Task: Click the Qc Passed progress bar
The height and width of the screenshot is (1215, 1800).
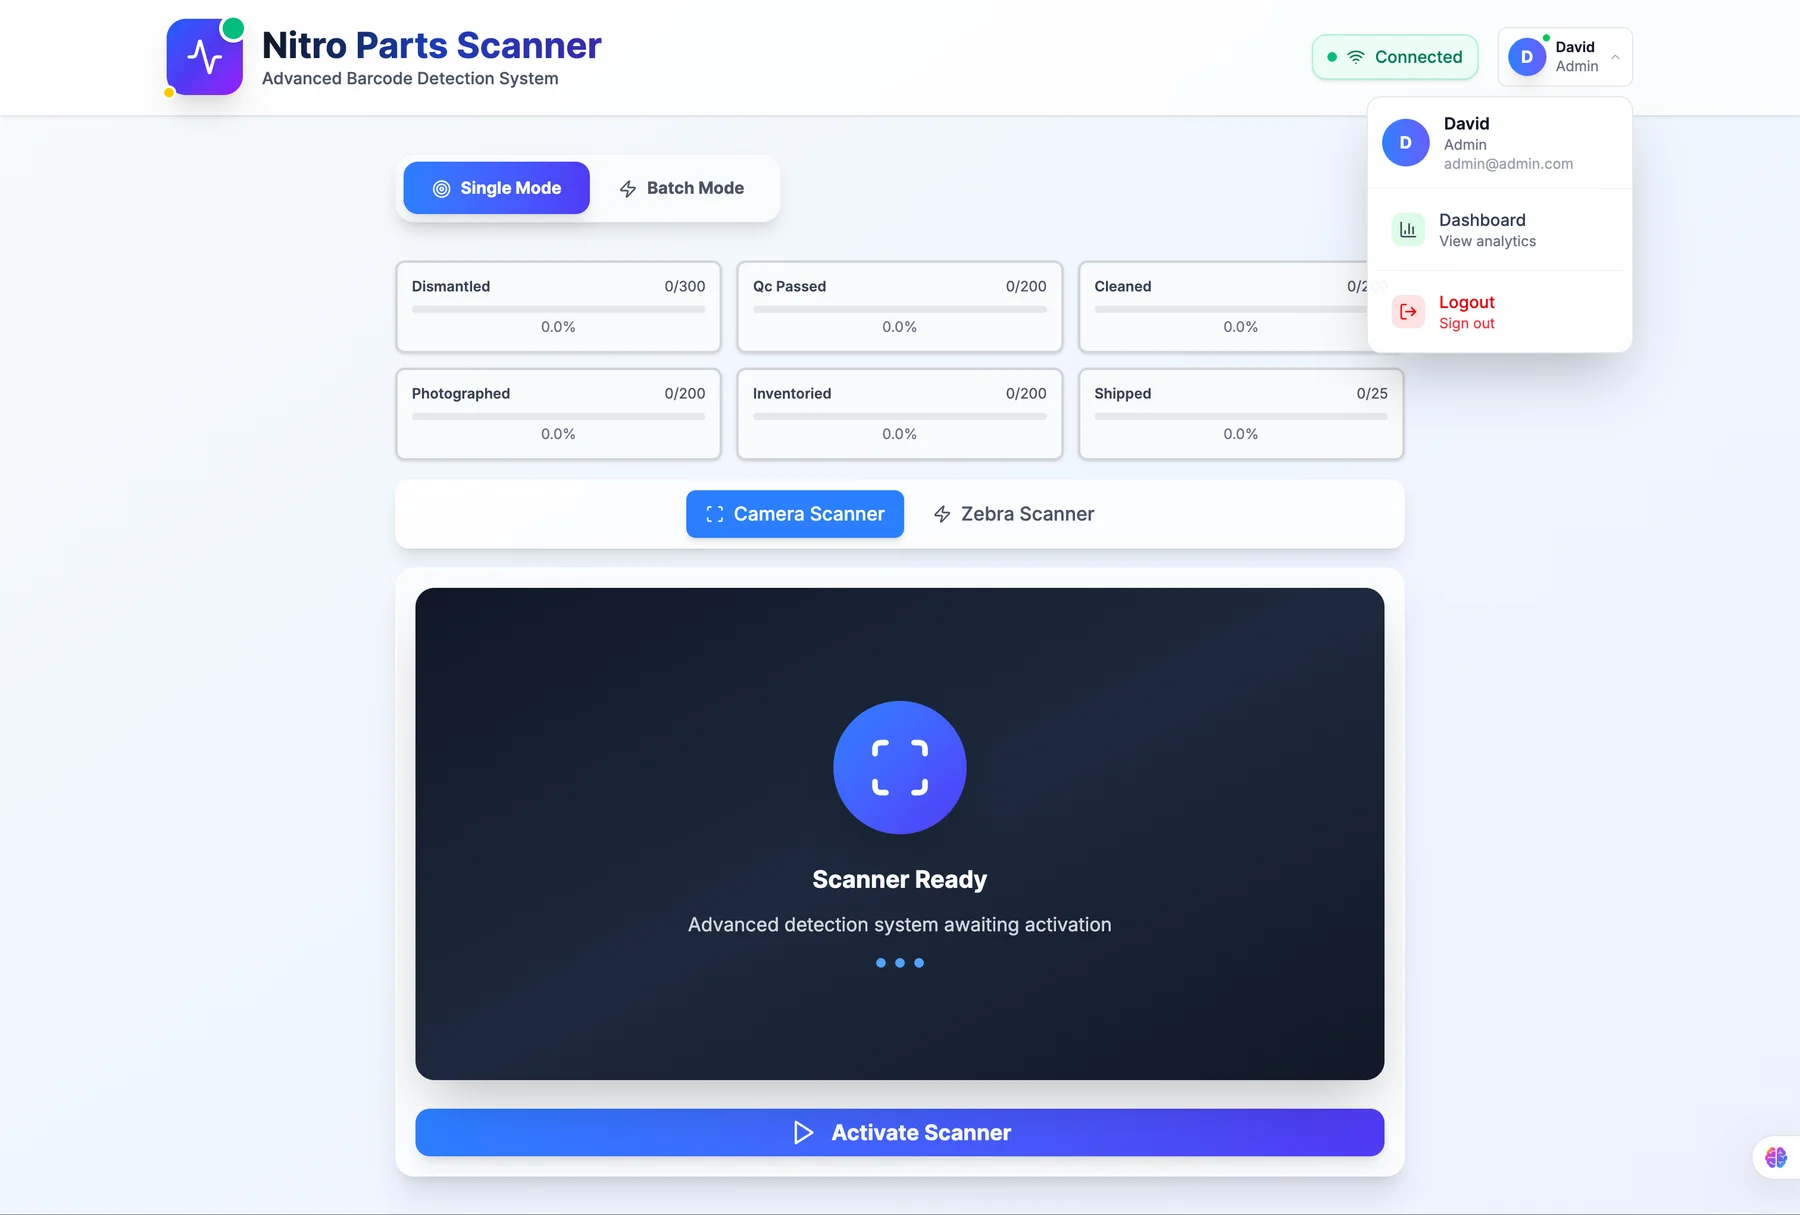Action: pos(900,309)
